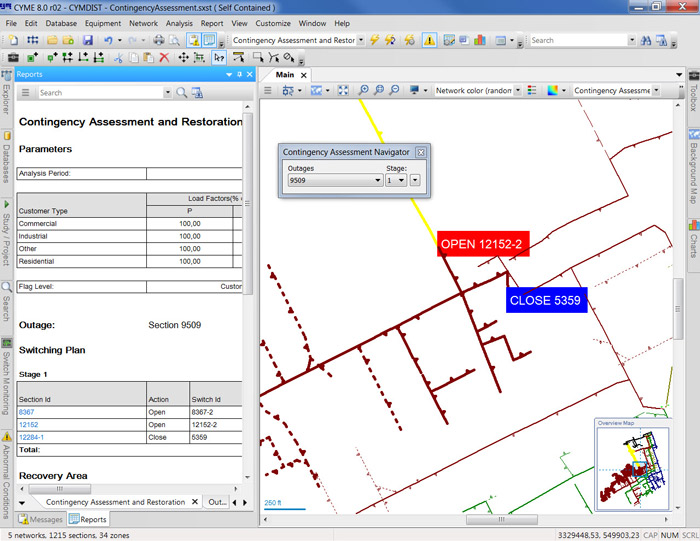Open the Stage dropdown in the navigator
The width and height of the screenshot is (700, 541).
click(x=401, y=181)
